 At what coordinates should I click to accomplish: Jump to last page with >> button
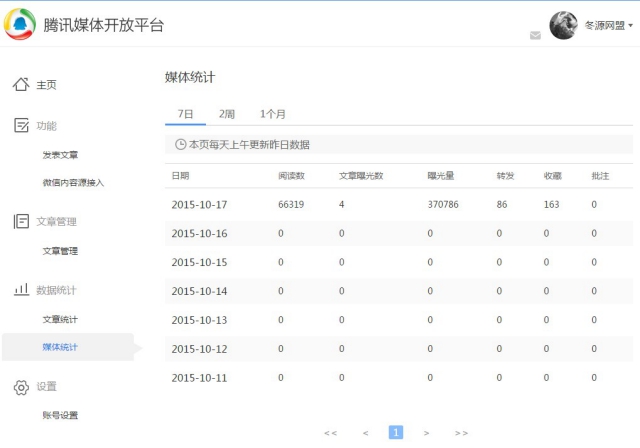coord(461,433)
